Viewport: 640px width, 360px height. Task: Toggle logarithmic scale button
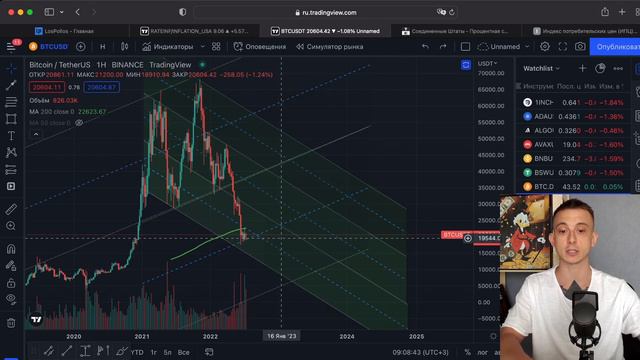[482, 352]
